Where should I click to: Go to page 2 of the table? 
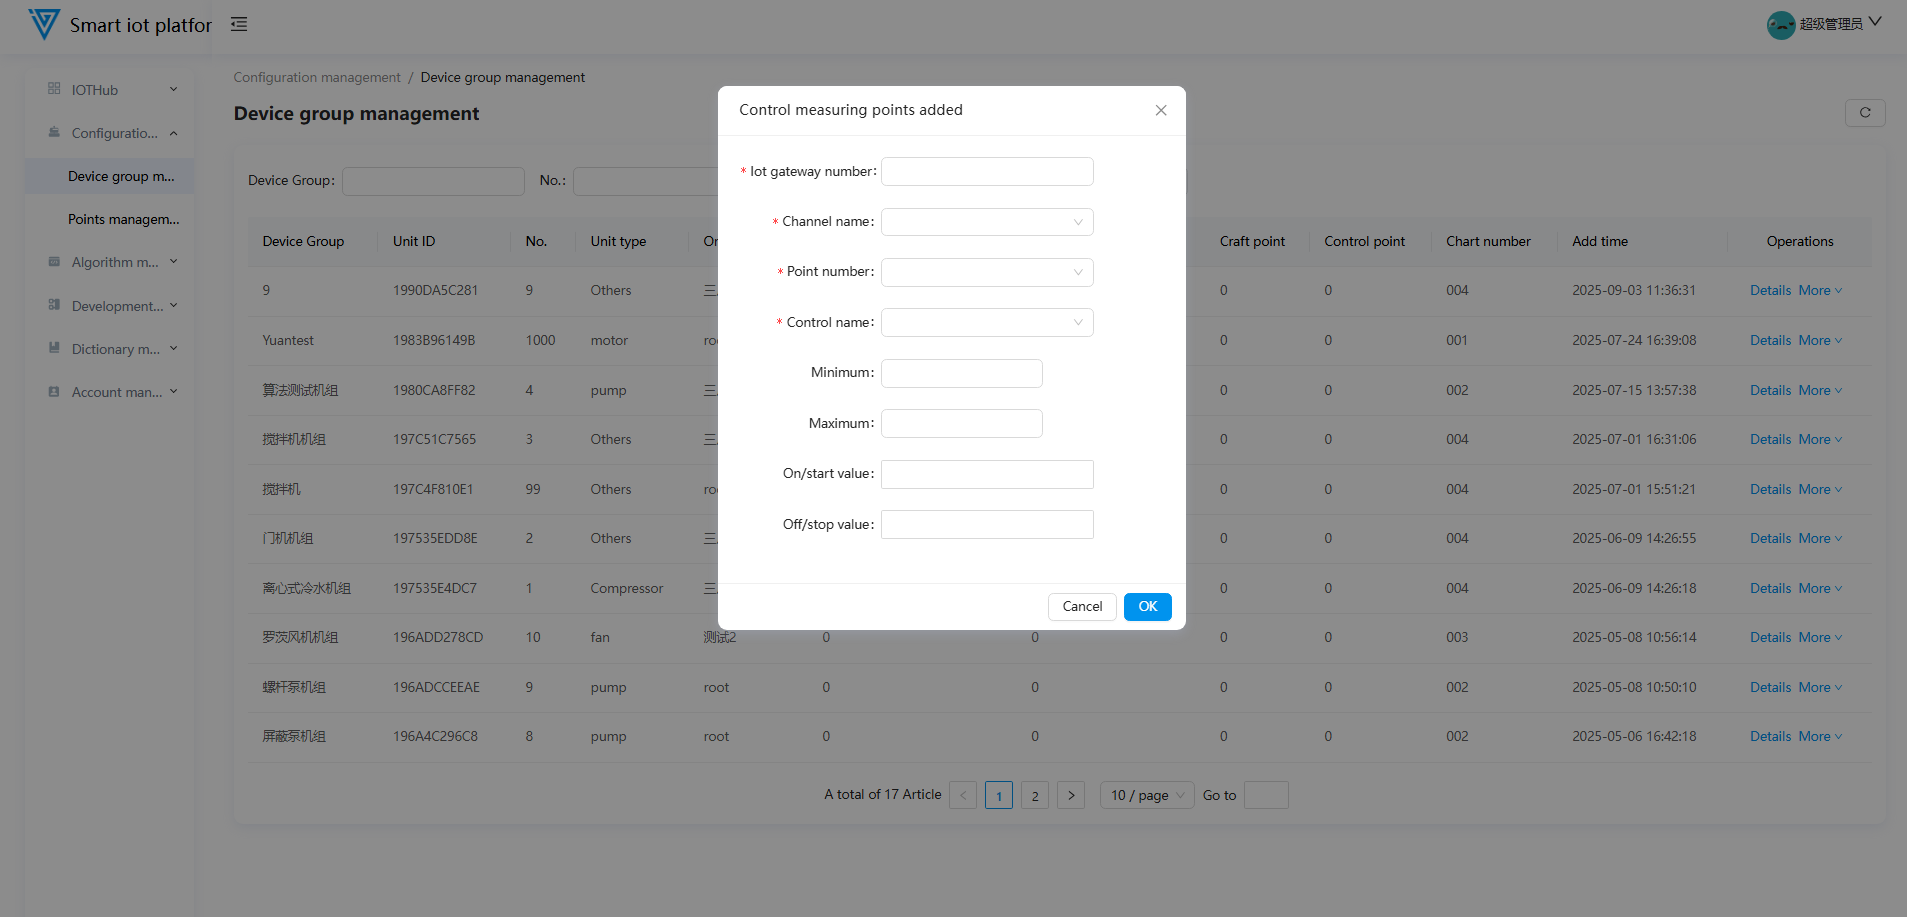point(1034,795)
